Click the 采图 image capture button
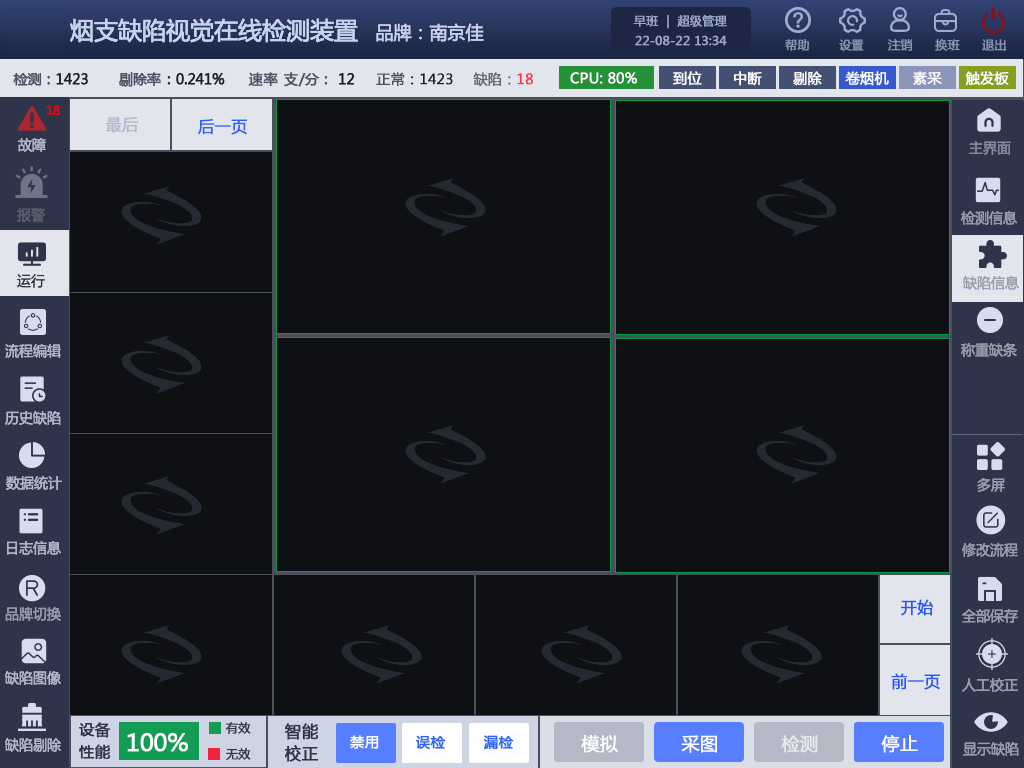Viewport: 1024px width, 768px height. 698,742
